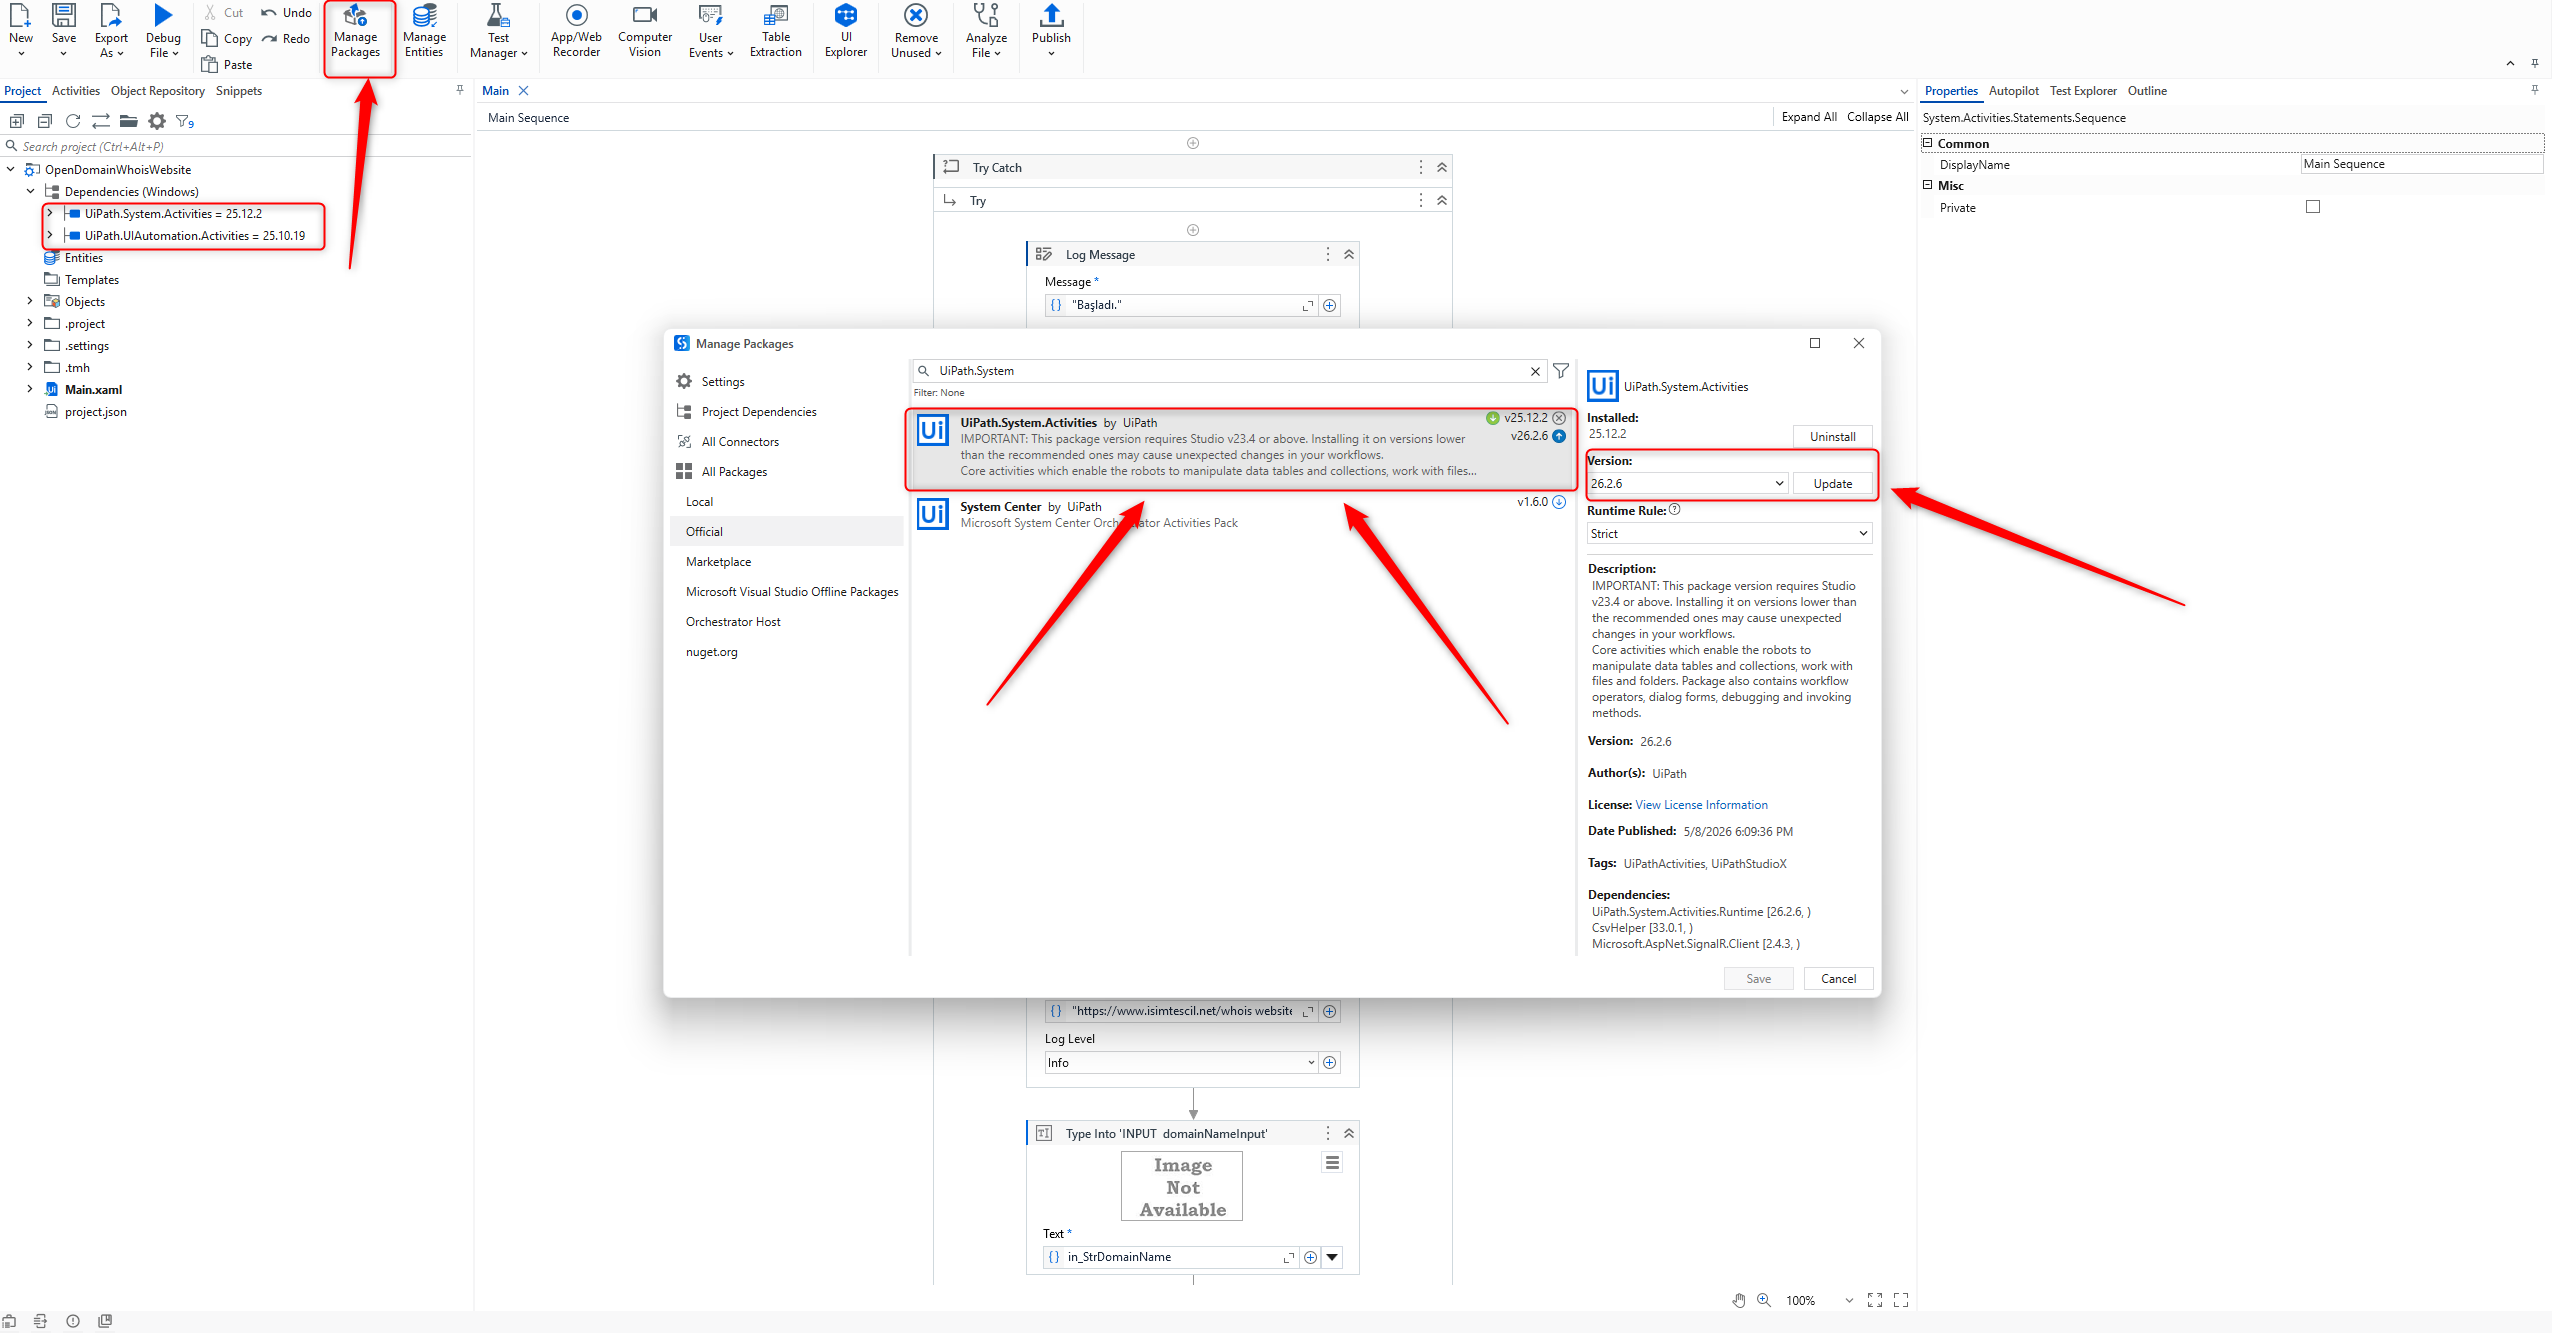Launch the App/Web Recorder
Viewport: 2552px width, 1333px height.
pyautogui.click(x=576, y=32)
